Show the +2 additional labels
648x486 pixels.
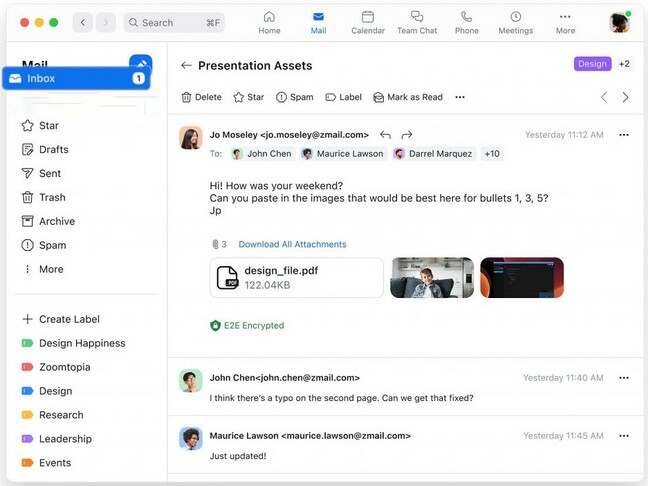pyautogui.click(x=624, y=64)
